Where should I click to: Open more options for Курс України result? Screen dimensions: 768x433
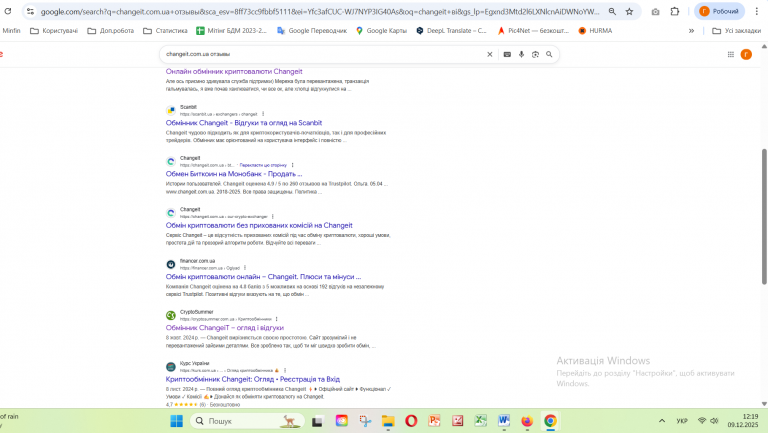285,371
